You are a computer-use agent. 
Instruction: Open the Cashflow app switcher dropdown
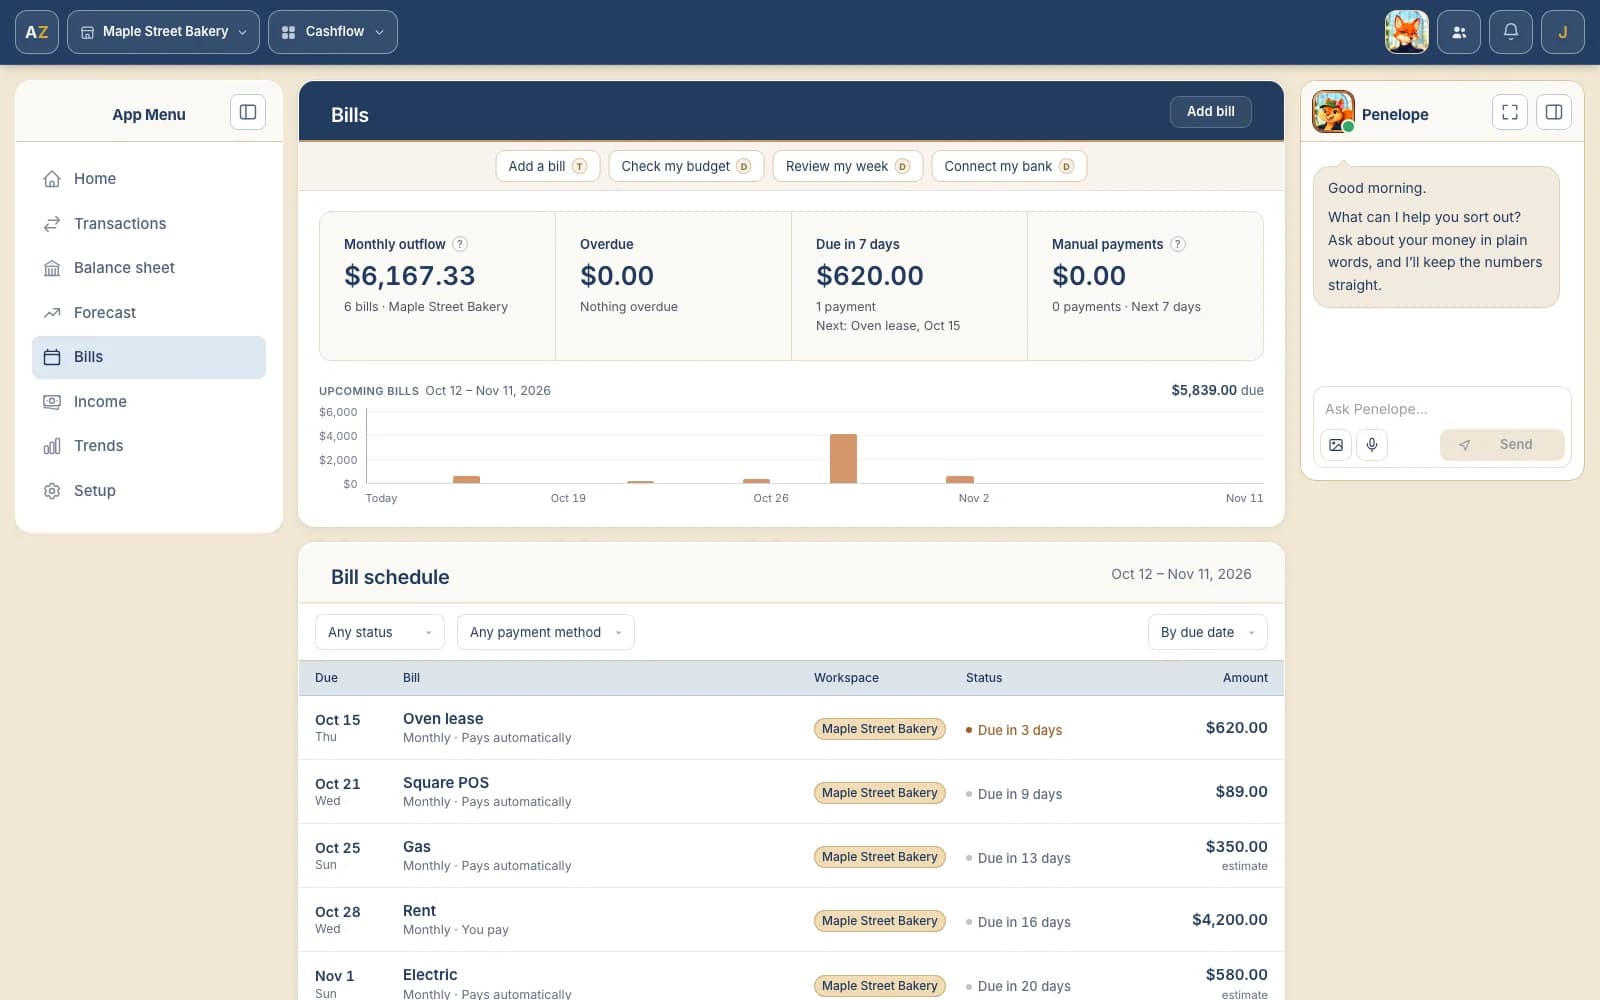click(333, 32)
